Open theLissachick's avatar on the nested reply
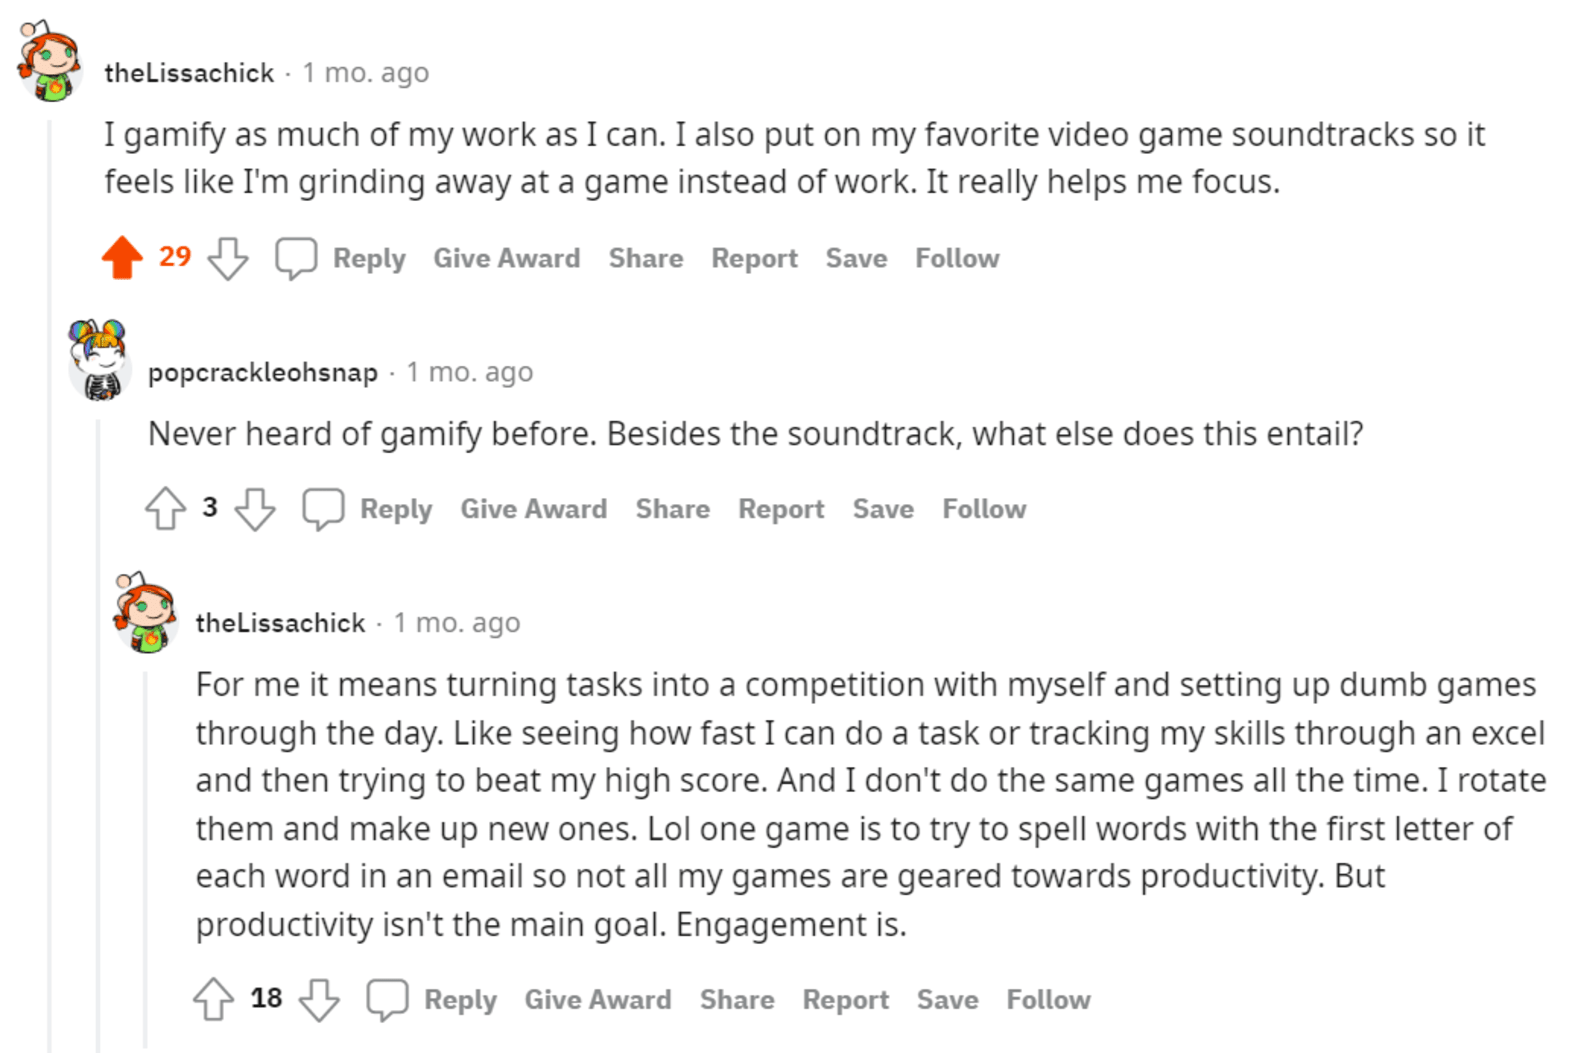The width and height of the screenshot is (1575, 1053). (x=146, y=612)
